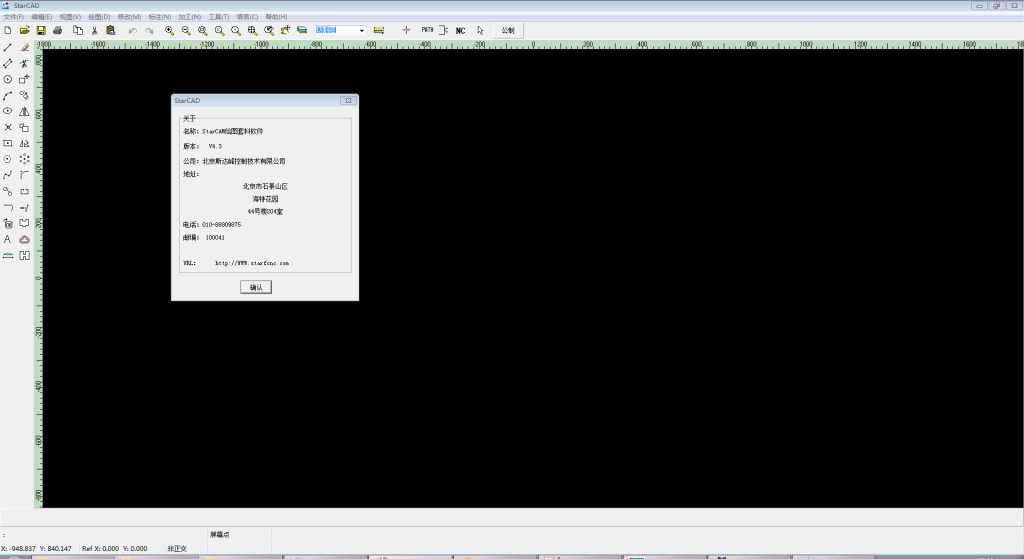Select the Point tool with X mark
The height and width of the screenshot is (559, 1024).
[8, 127]
